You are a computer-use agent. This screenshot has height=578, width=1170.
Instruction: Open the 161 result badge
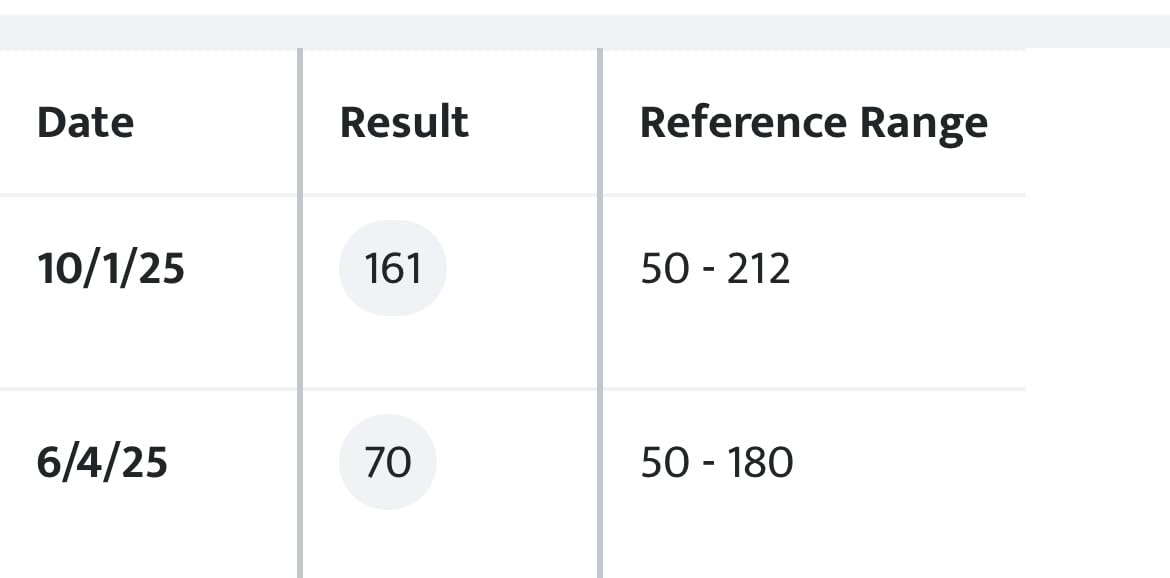[393, 269]
